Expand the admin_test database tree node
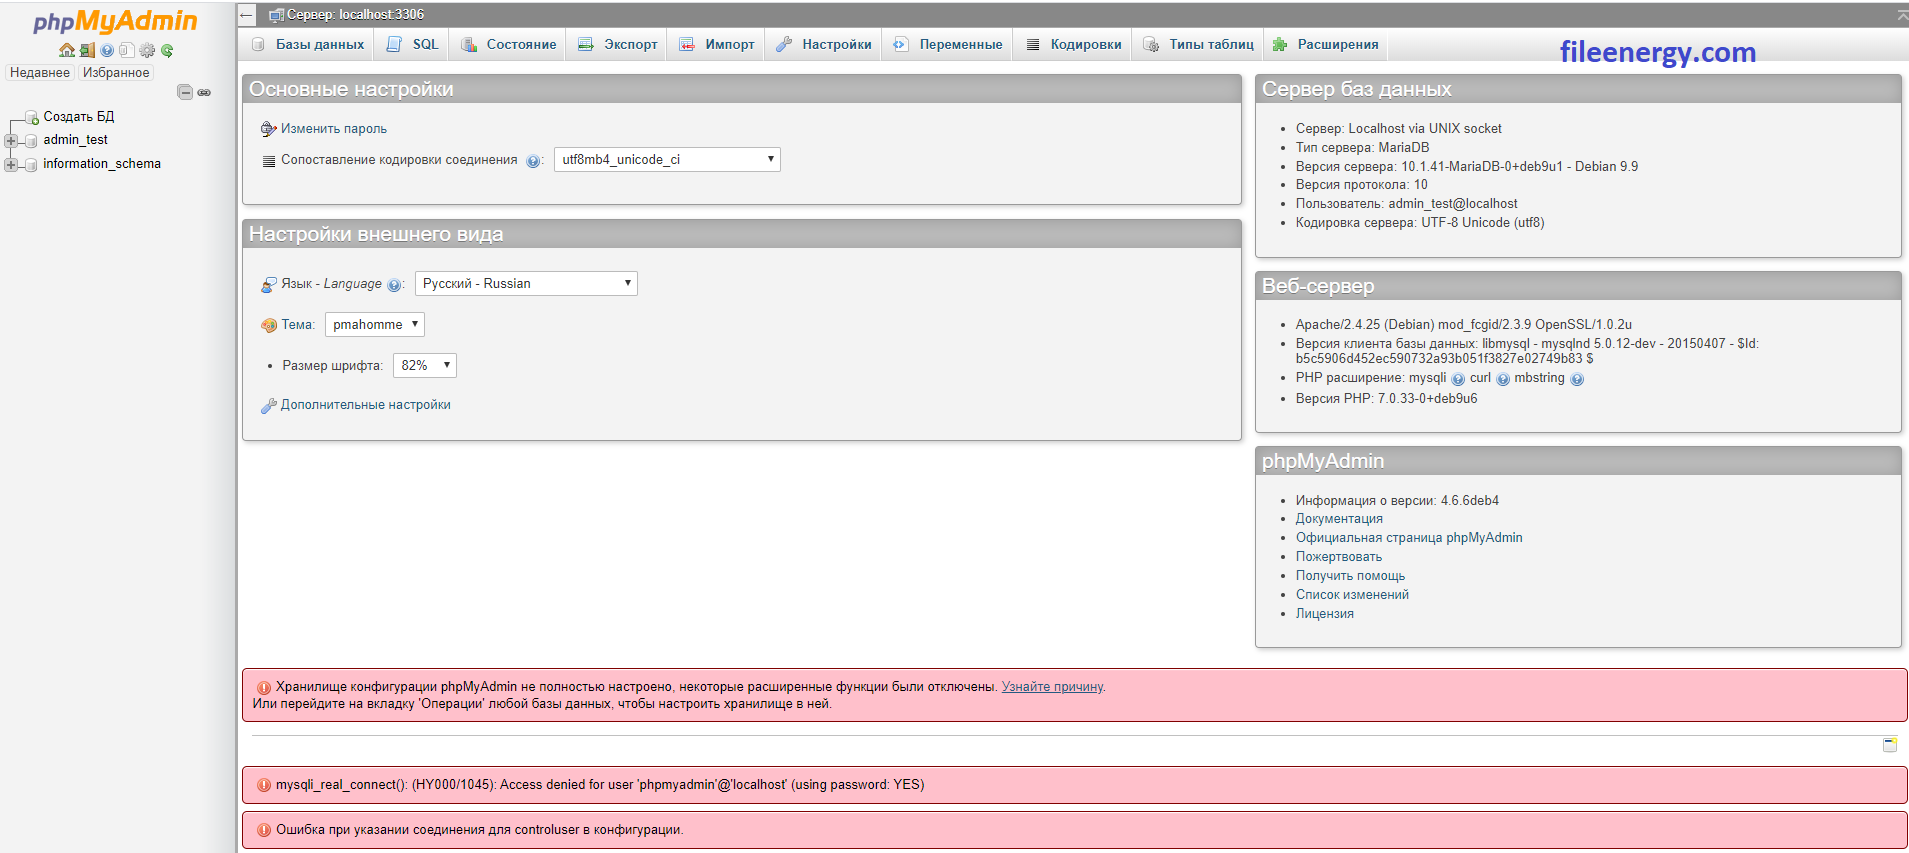This screenshot has width=1909, height=853. [11, 141]
